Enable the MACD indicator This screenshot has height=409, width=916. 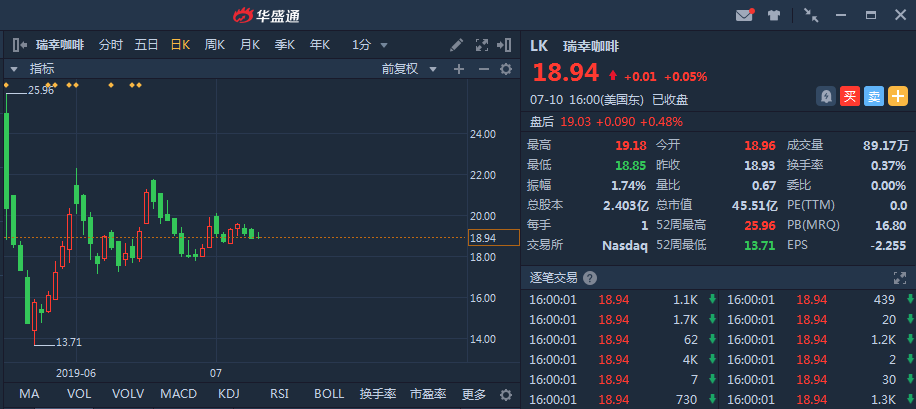(x=179, y=394)
